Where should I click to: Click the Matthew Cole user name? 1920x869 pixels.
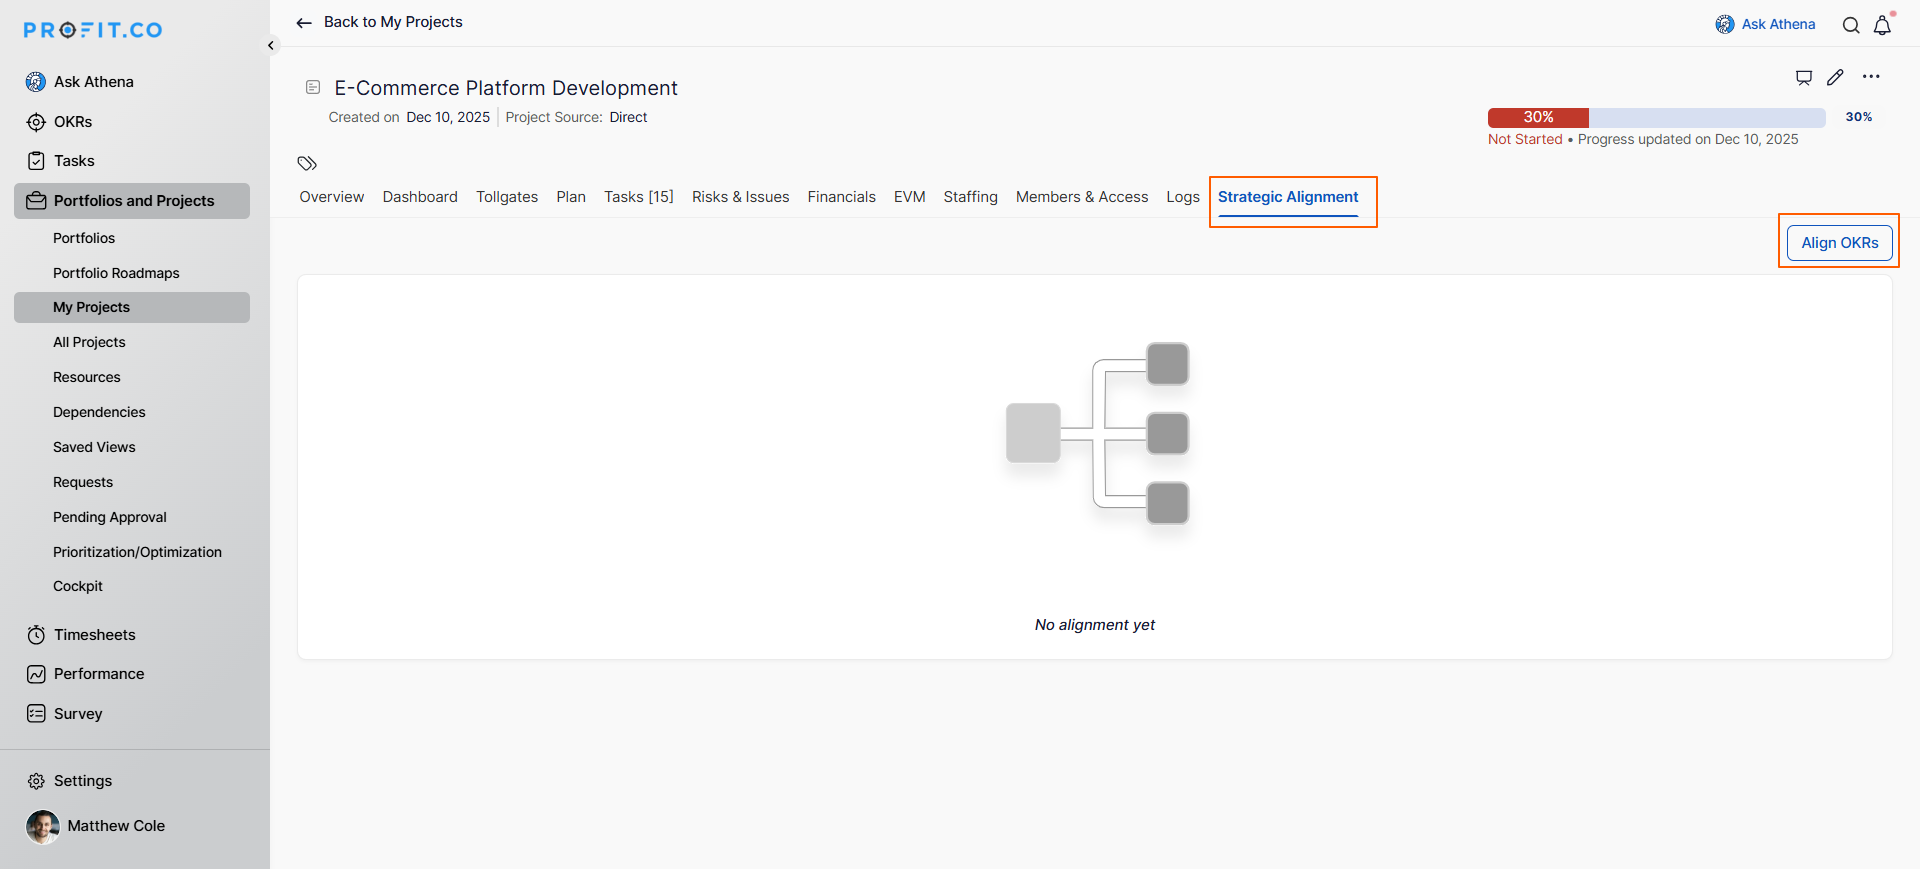click(x=116, y=826)
